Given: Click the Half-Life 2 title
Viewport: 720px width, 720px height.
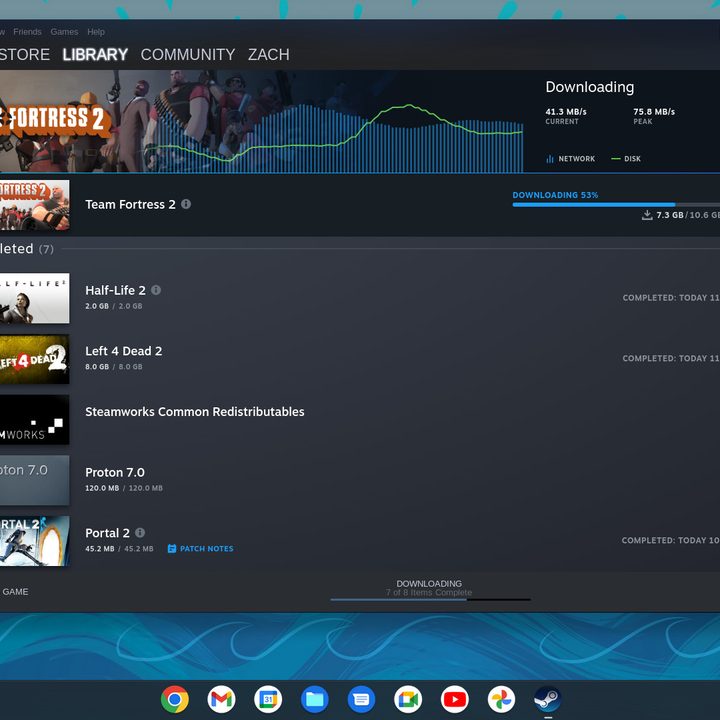Looking at the screenshot, I should tap(115, 290).
